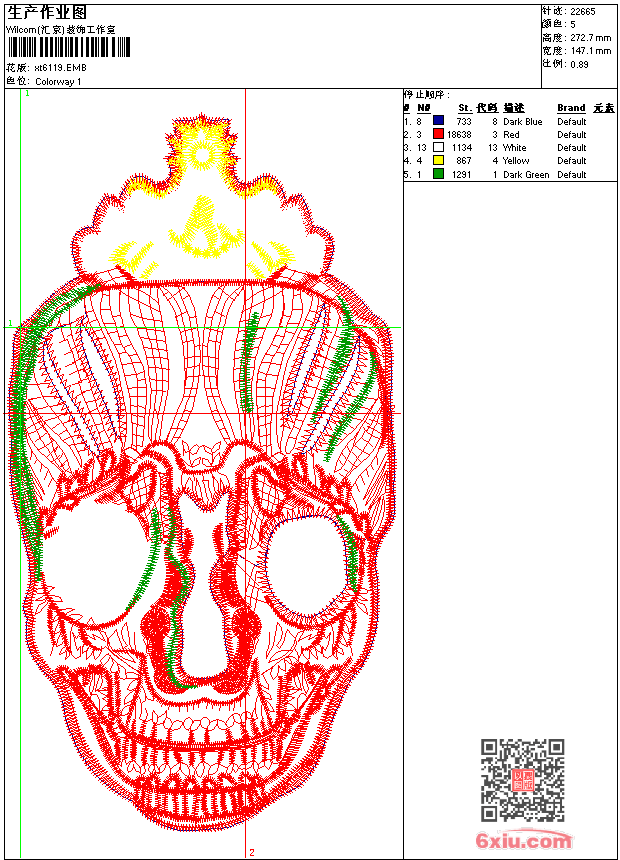
Task: Click the file name xt6119.EMB
Action: coord(60,67)
